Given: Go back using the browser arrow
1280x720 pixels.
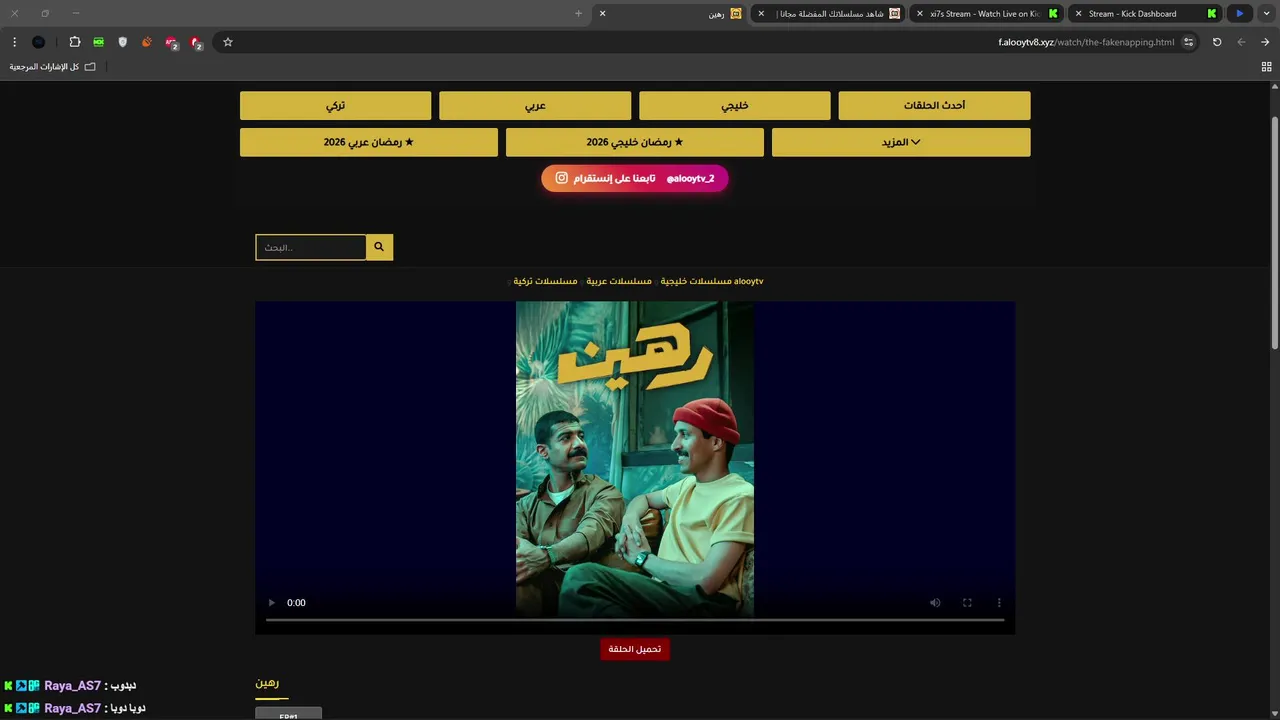Looking at the screenshot, I should tap(1241, 42).
